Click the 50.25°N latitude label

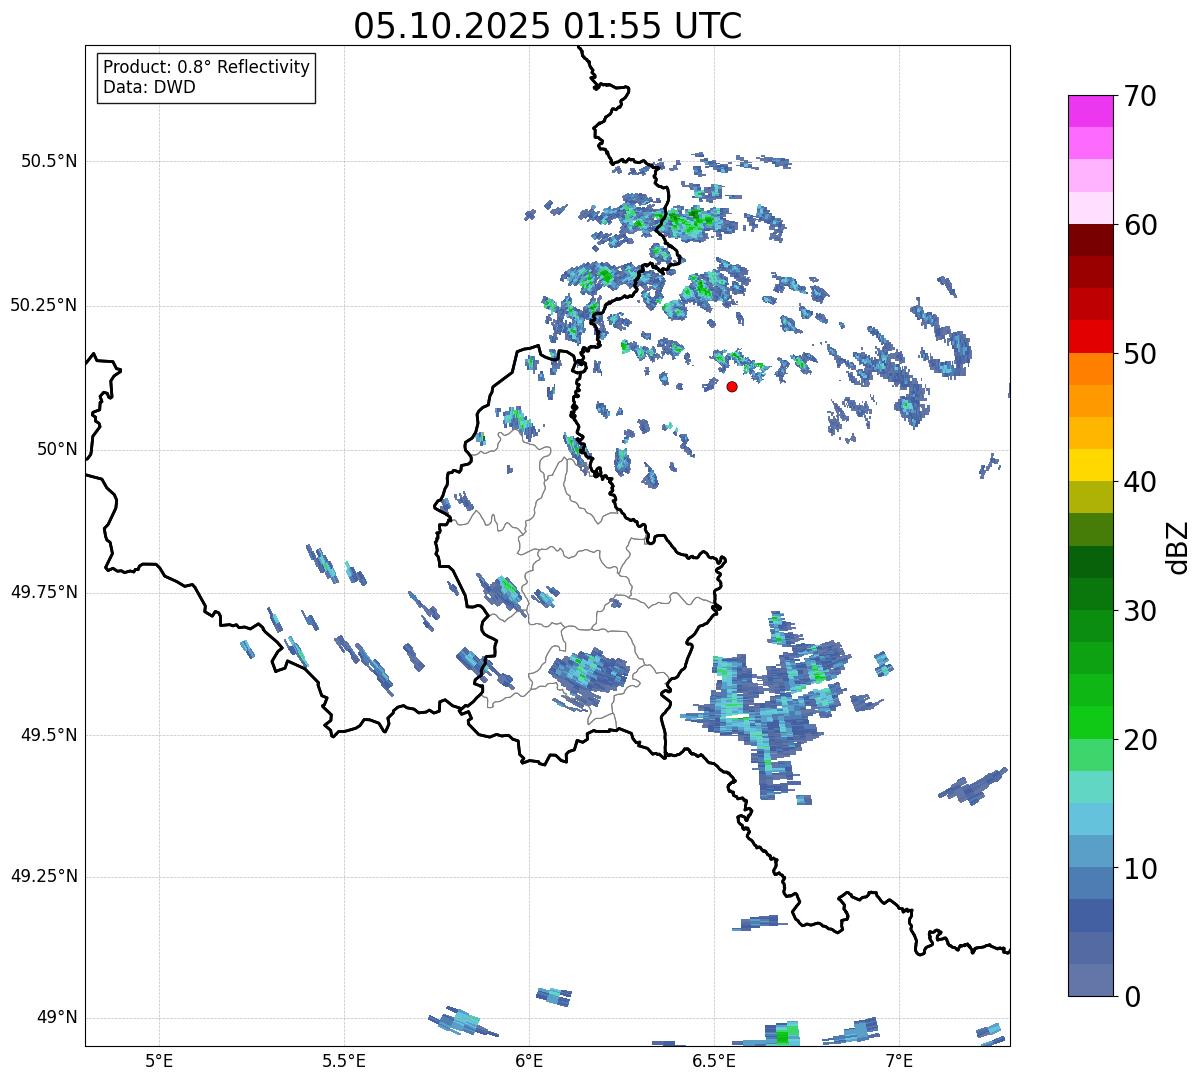pos(44,305)
